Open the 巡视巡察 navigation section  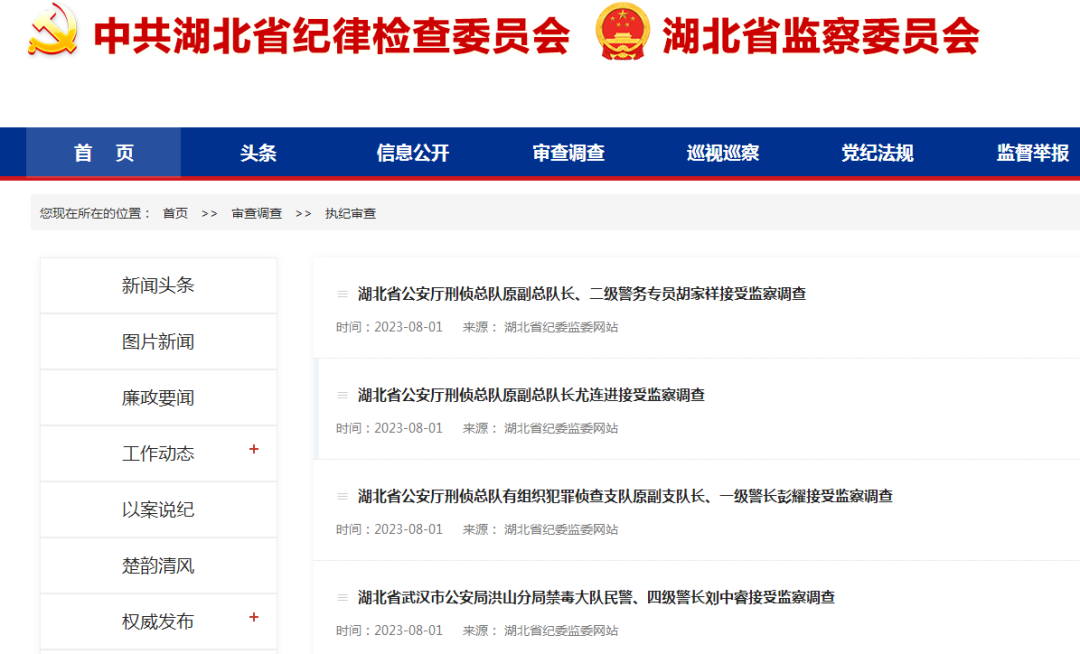722,152
